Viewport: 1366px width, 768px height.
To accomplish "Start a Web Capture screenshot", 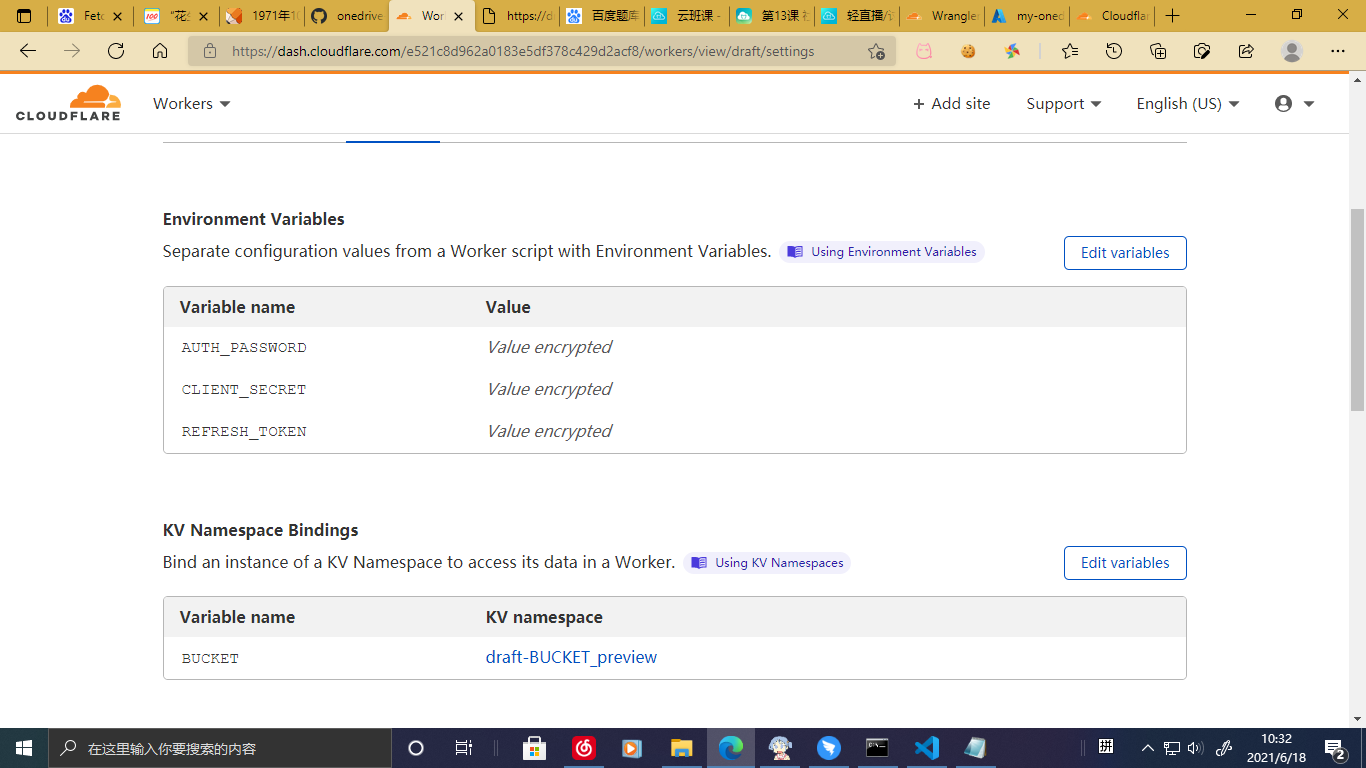I will click(1202, 50).
